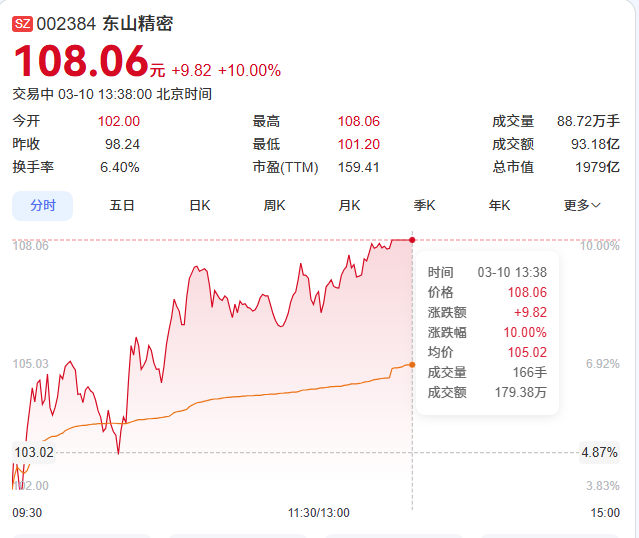Viewport: 639px width, 538px height.
Task: Click the large 108.06 current price
Action: coord(80,62)
